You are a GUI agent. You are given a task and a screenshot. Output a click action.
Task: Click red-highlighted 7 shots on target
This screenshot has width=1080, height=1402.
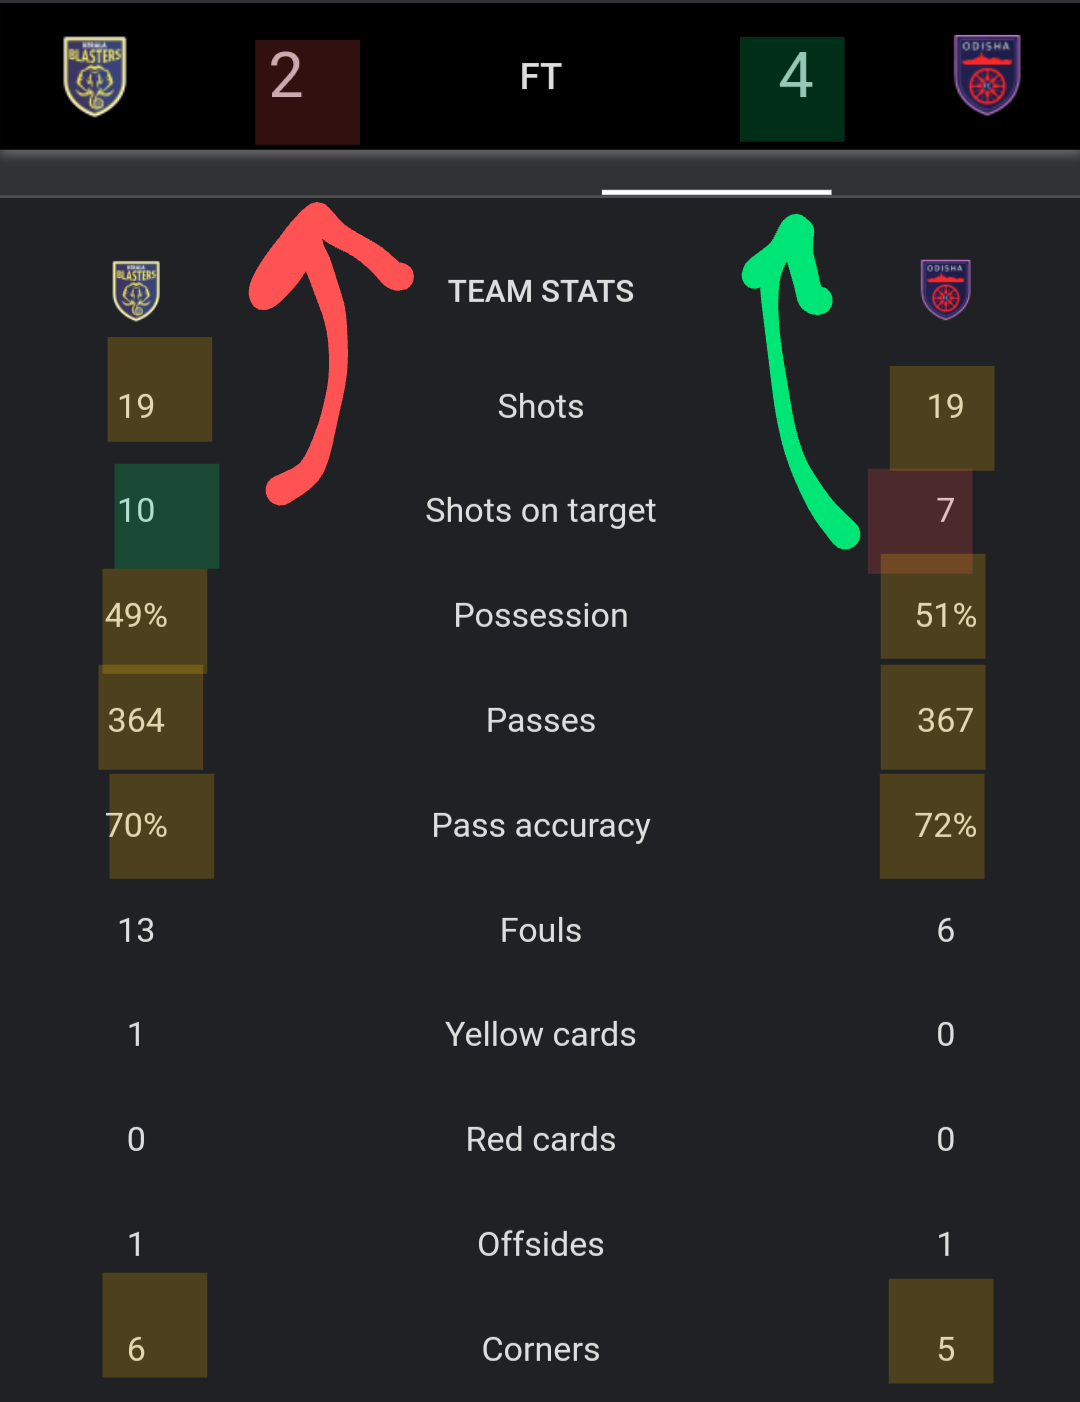pyautogui.click(x=945, y=511)
